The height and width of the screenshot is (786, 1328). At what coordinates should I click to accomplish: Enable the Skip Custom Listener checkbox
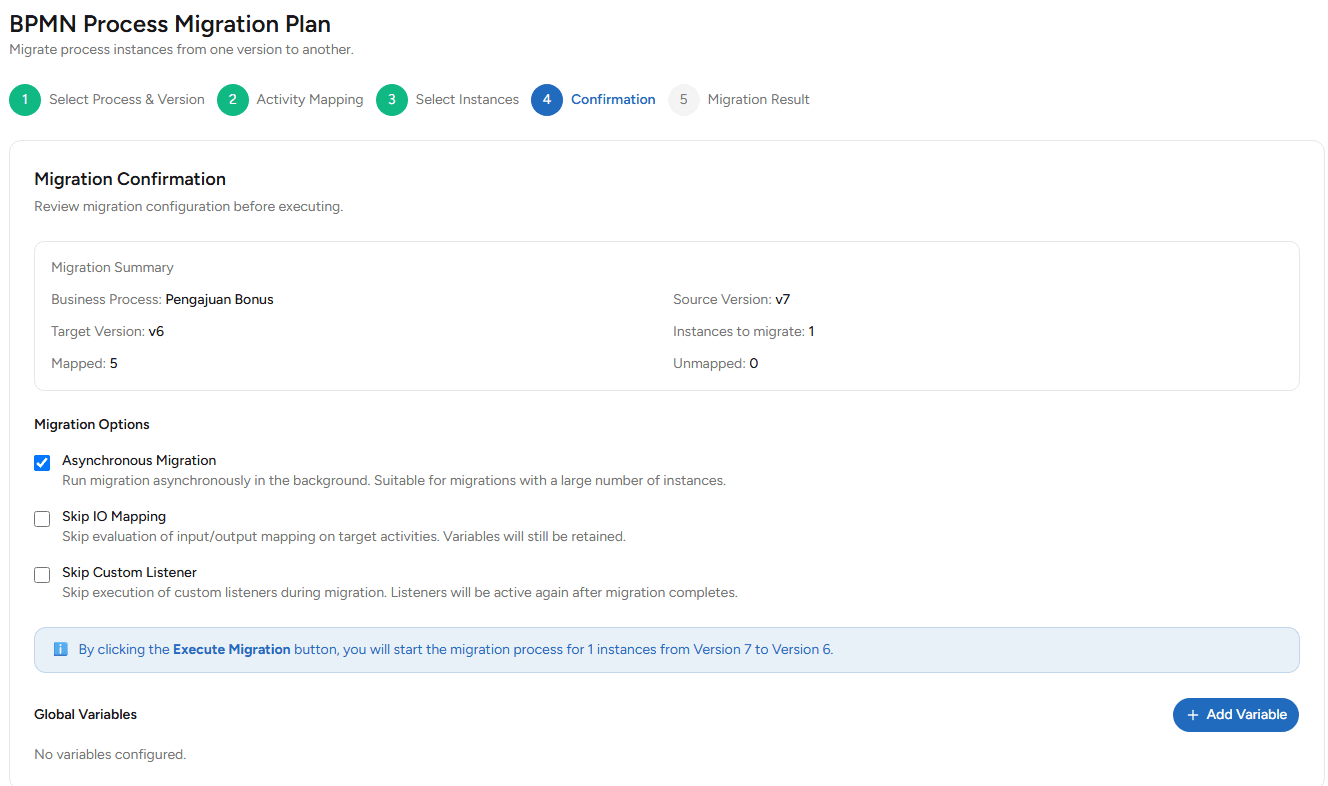point(42,575)
